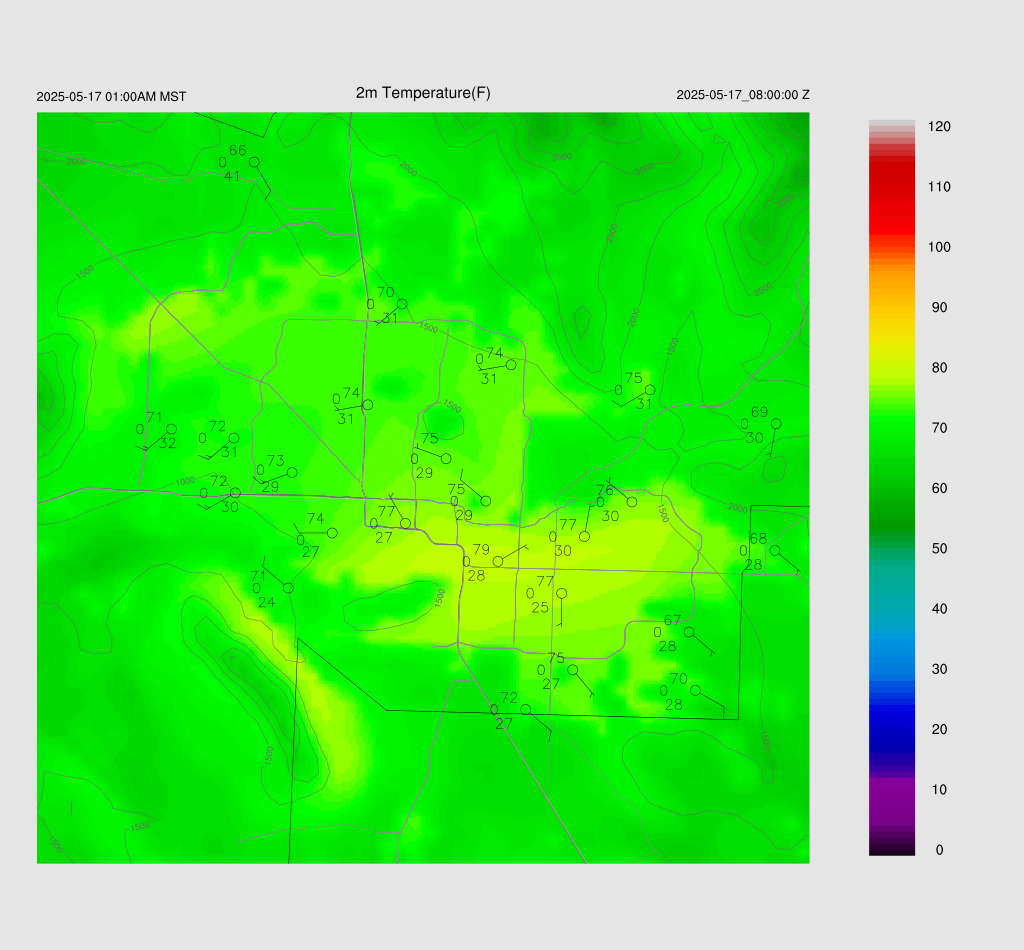Click the 40 label on the colorbar

coord(939,609)
